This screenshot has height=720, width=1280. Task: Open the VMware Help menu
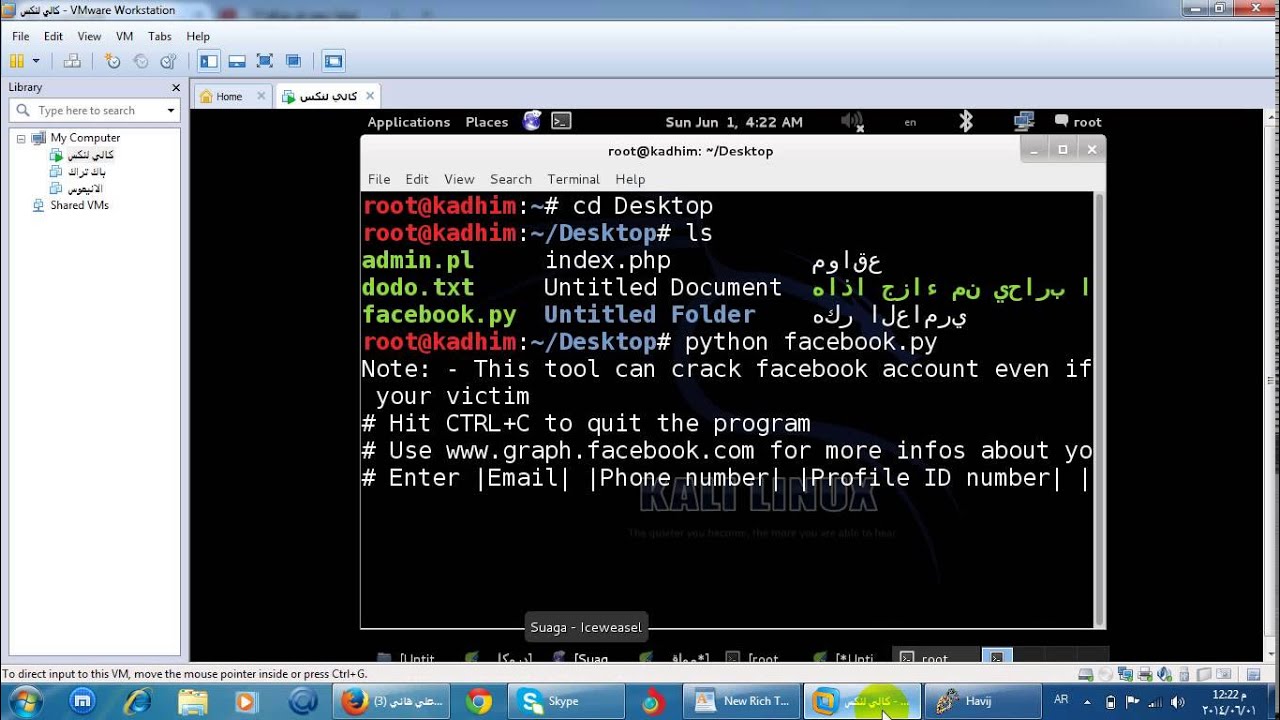pyautogui.click(x=198, y=36)
